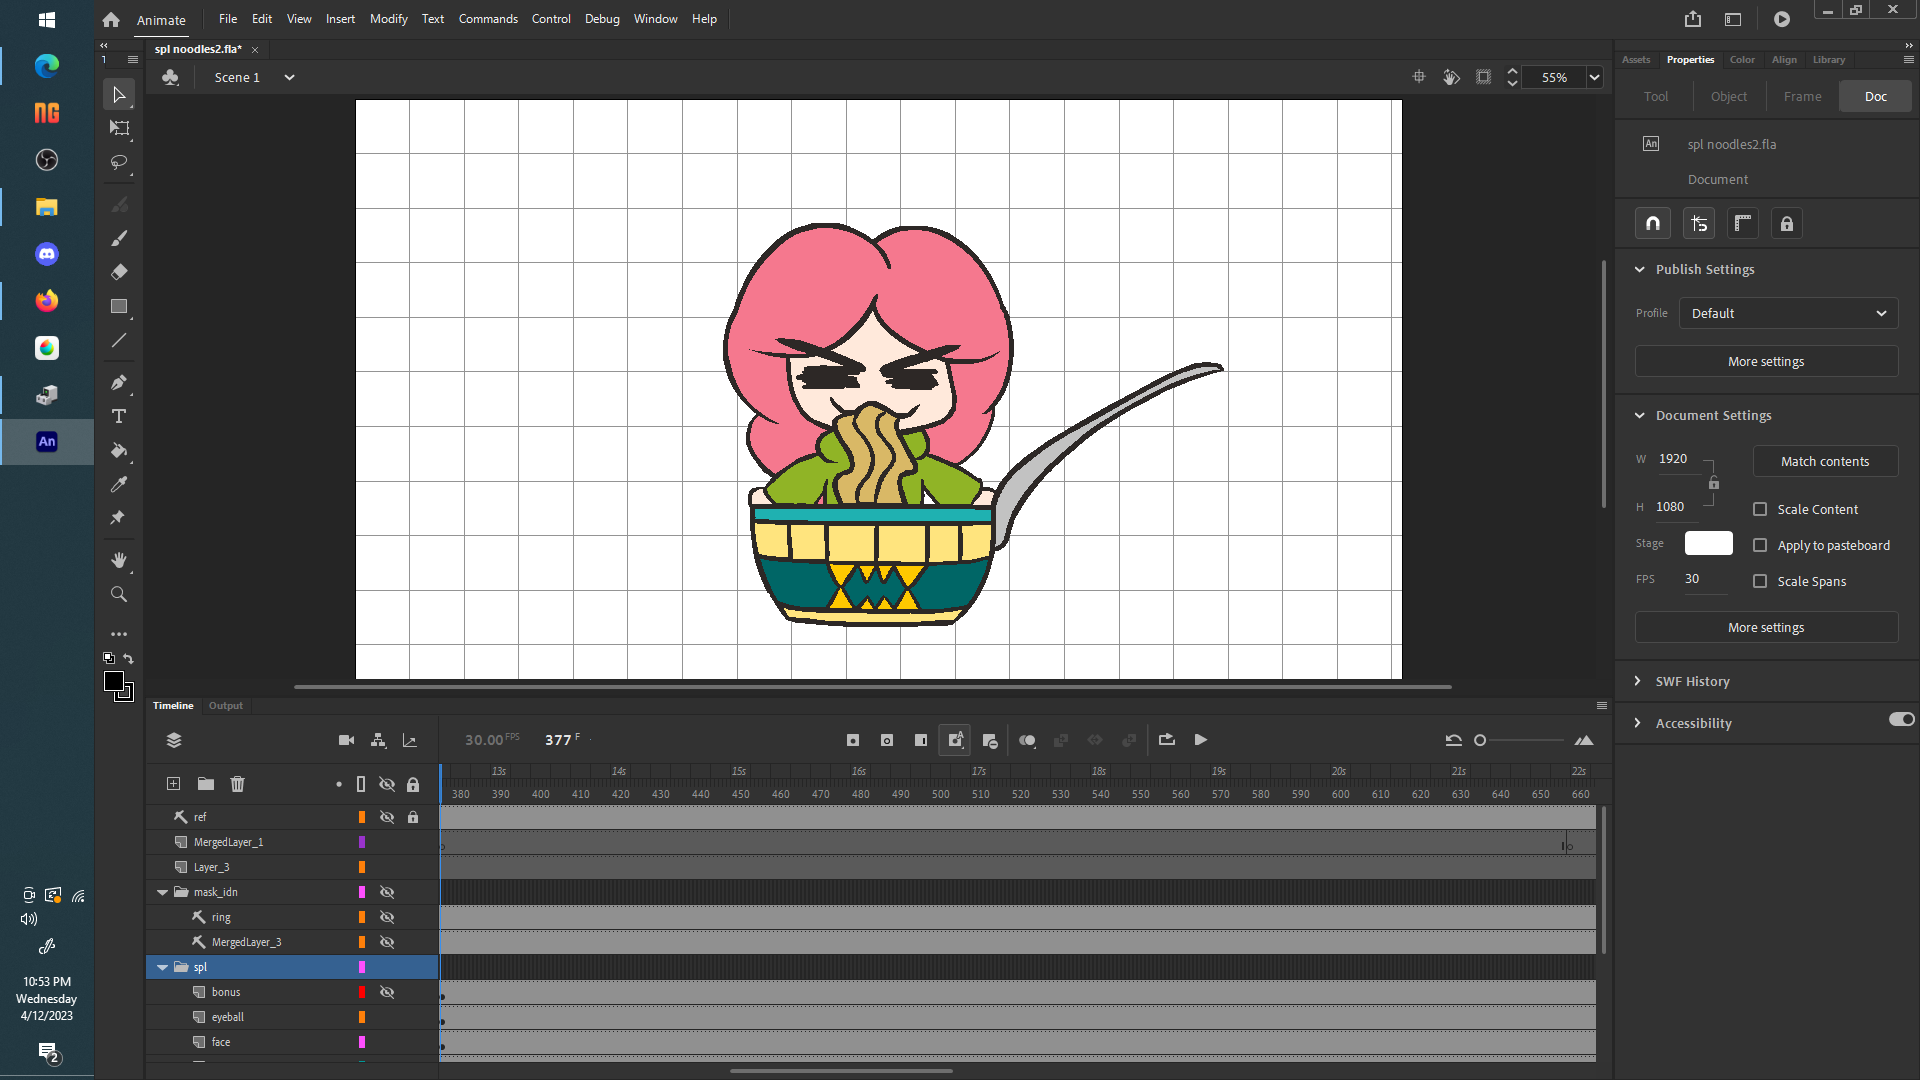
Task: Select the Zoom magnifier tool
Action: point(119,594)
